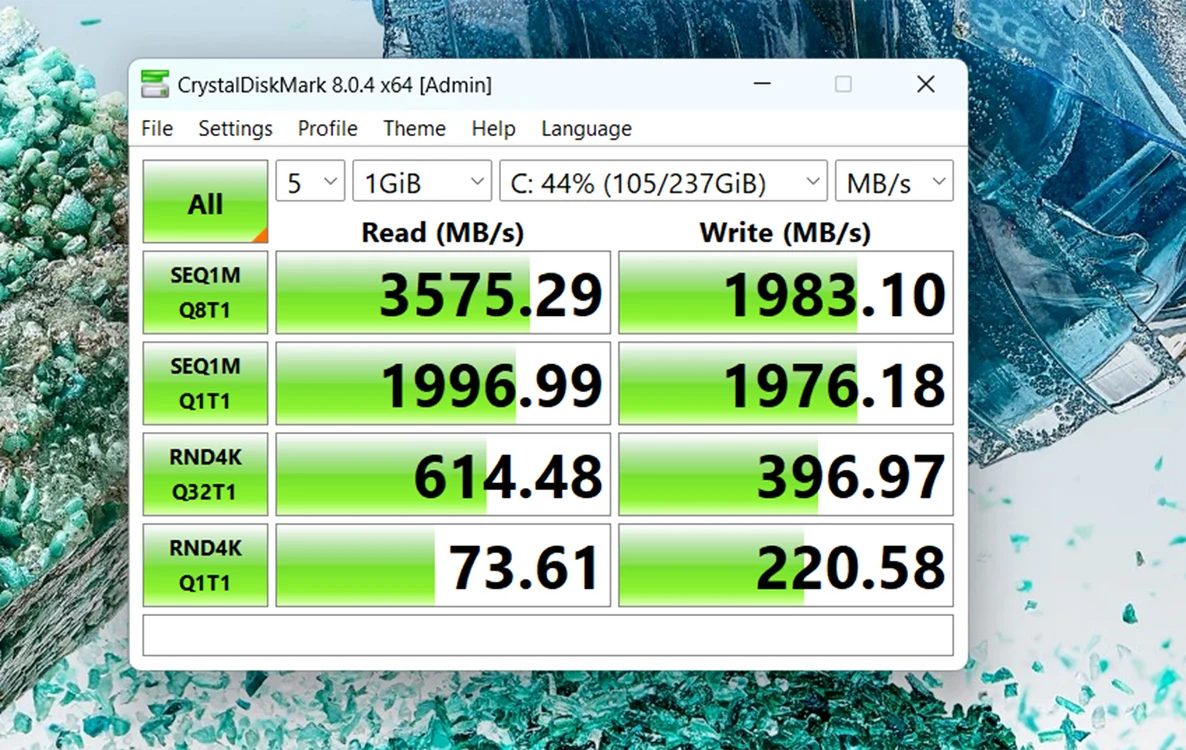Click the 1983.10 write result
Image resolution: width=1186 pixels, height=750 pixels.
pyautogui.click(x=786, y=293)
